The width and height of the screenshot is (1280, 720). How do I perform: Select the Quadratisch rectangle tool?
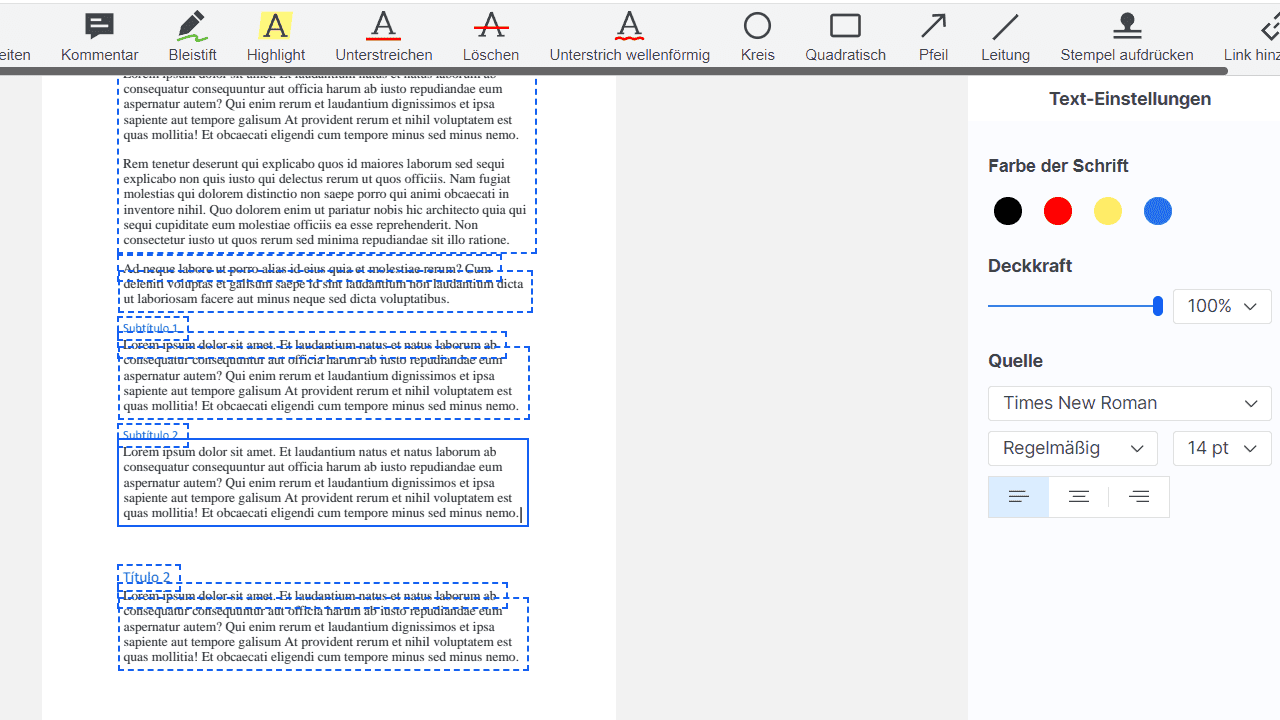click(845, 37)
